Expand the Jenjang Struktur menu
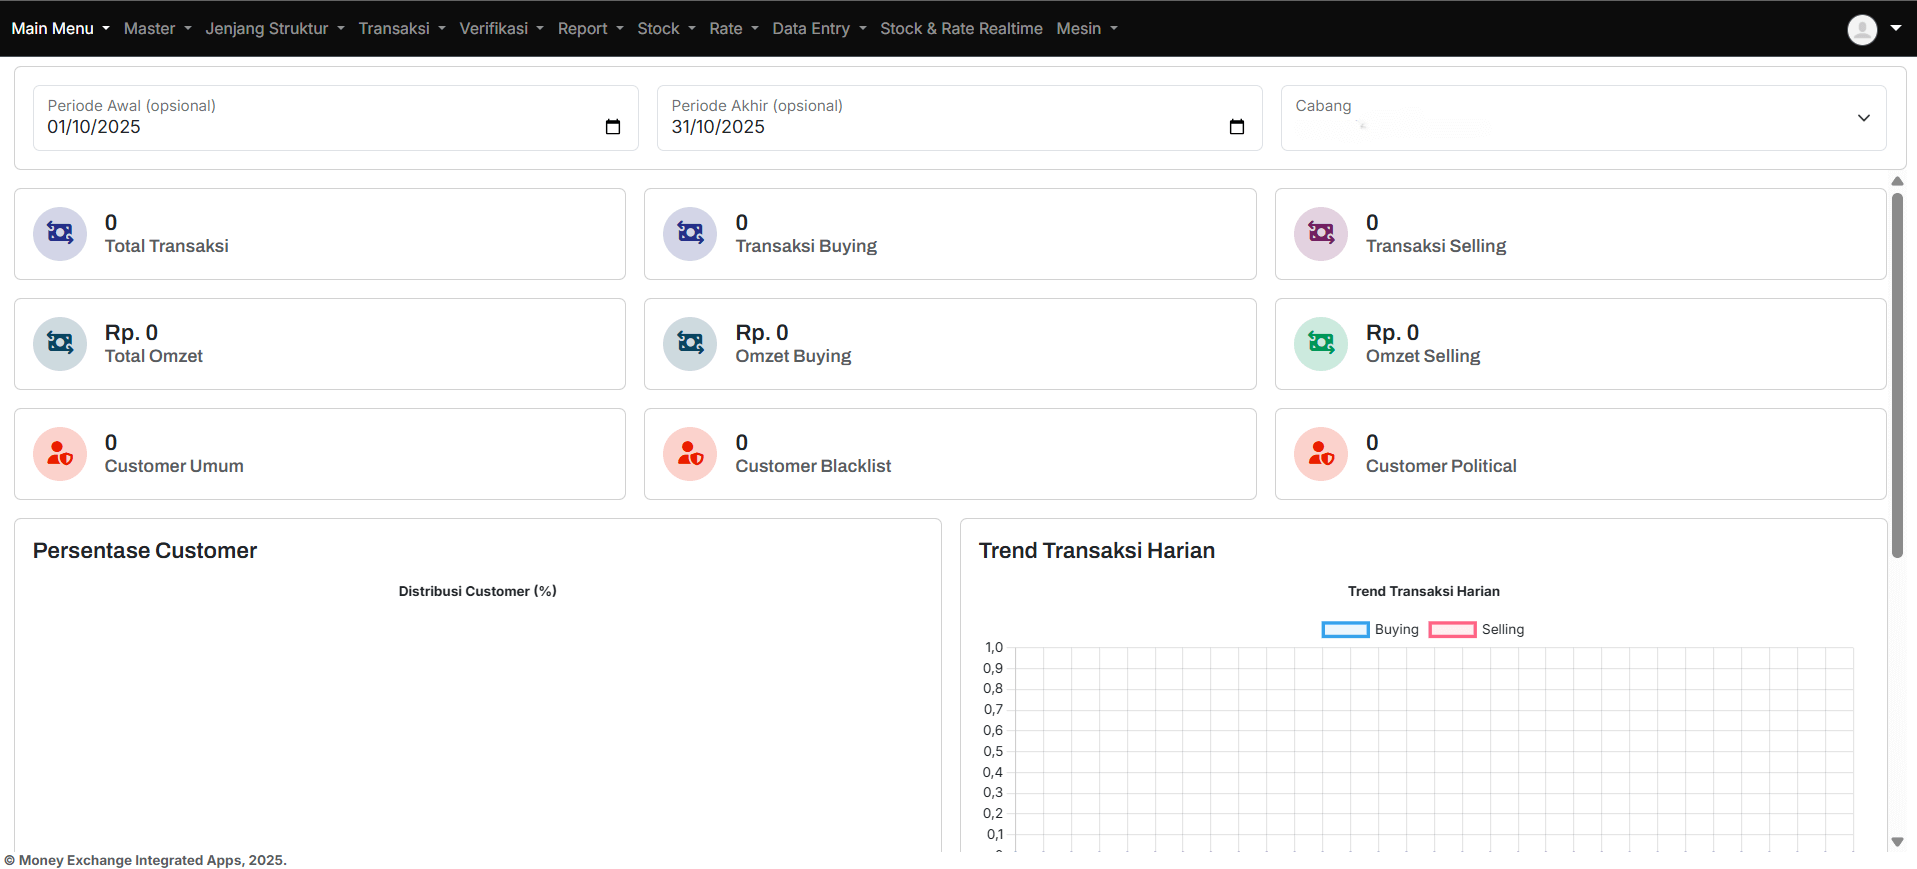The height and width of the screenshot is (869, 1917). [x=274, y=29]
